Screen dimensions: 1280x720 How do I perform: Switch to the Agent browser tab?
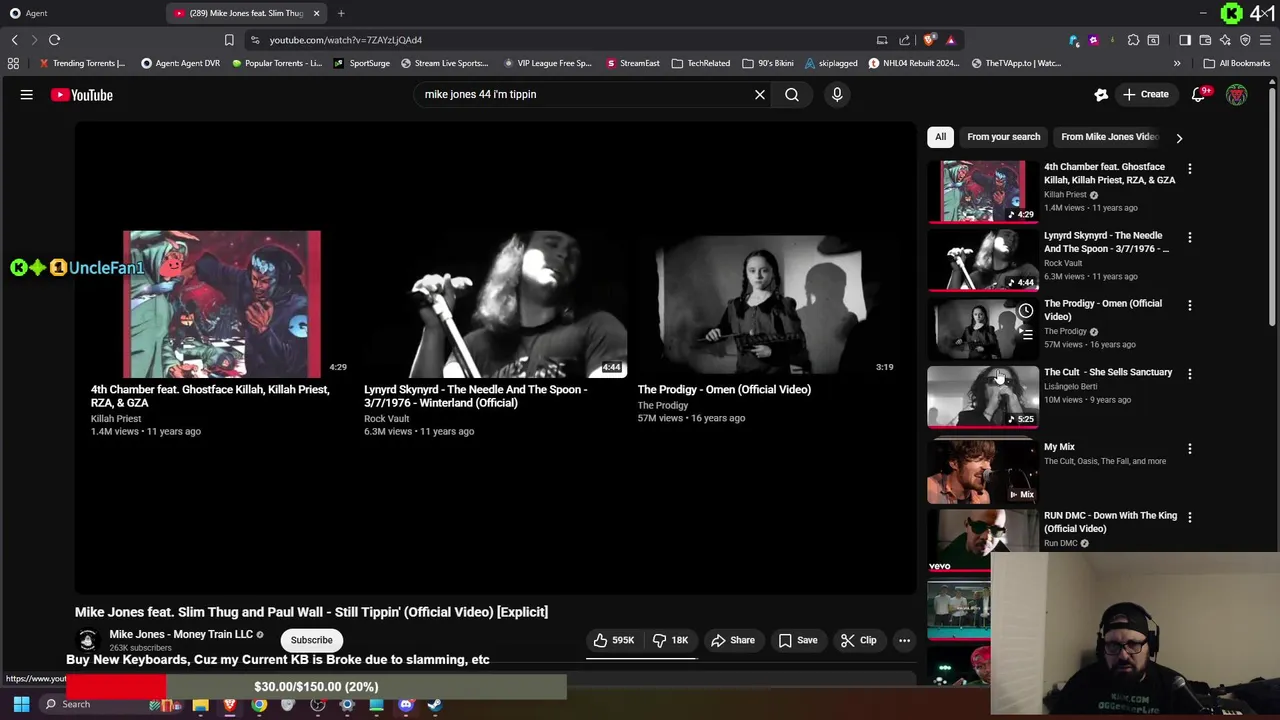[x=80, y=13]
